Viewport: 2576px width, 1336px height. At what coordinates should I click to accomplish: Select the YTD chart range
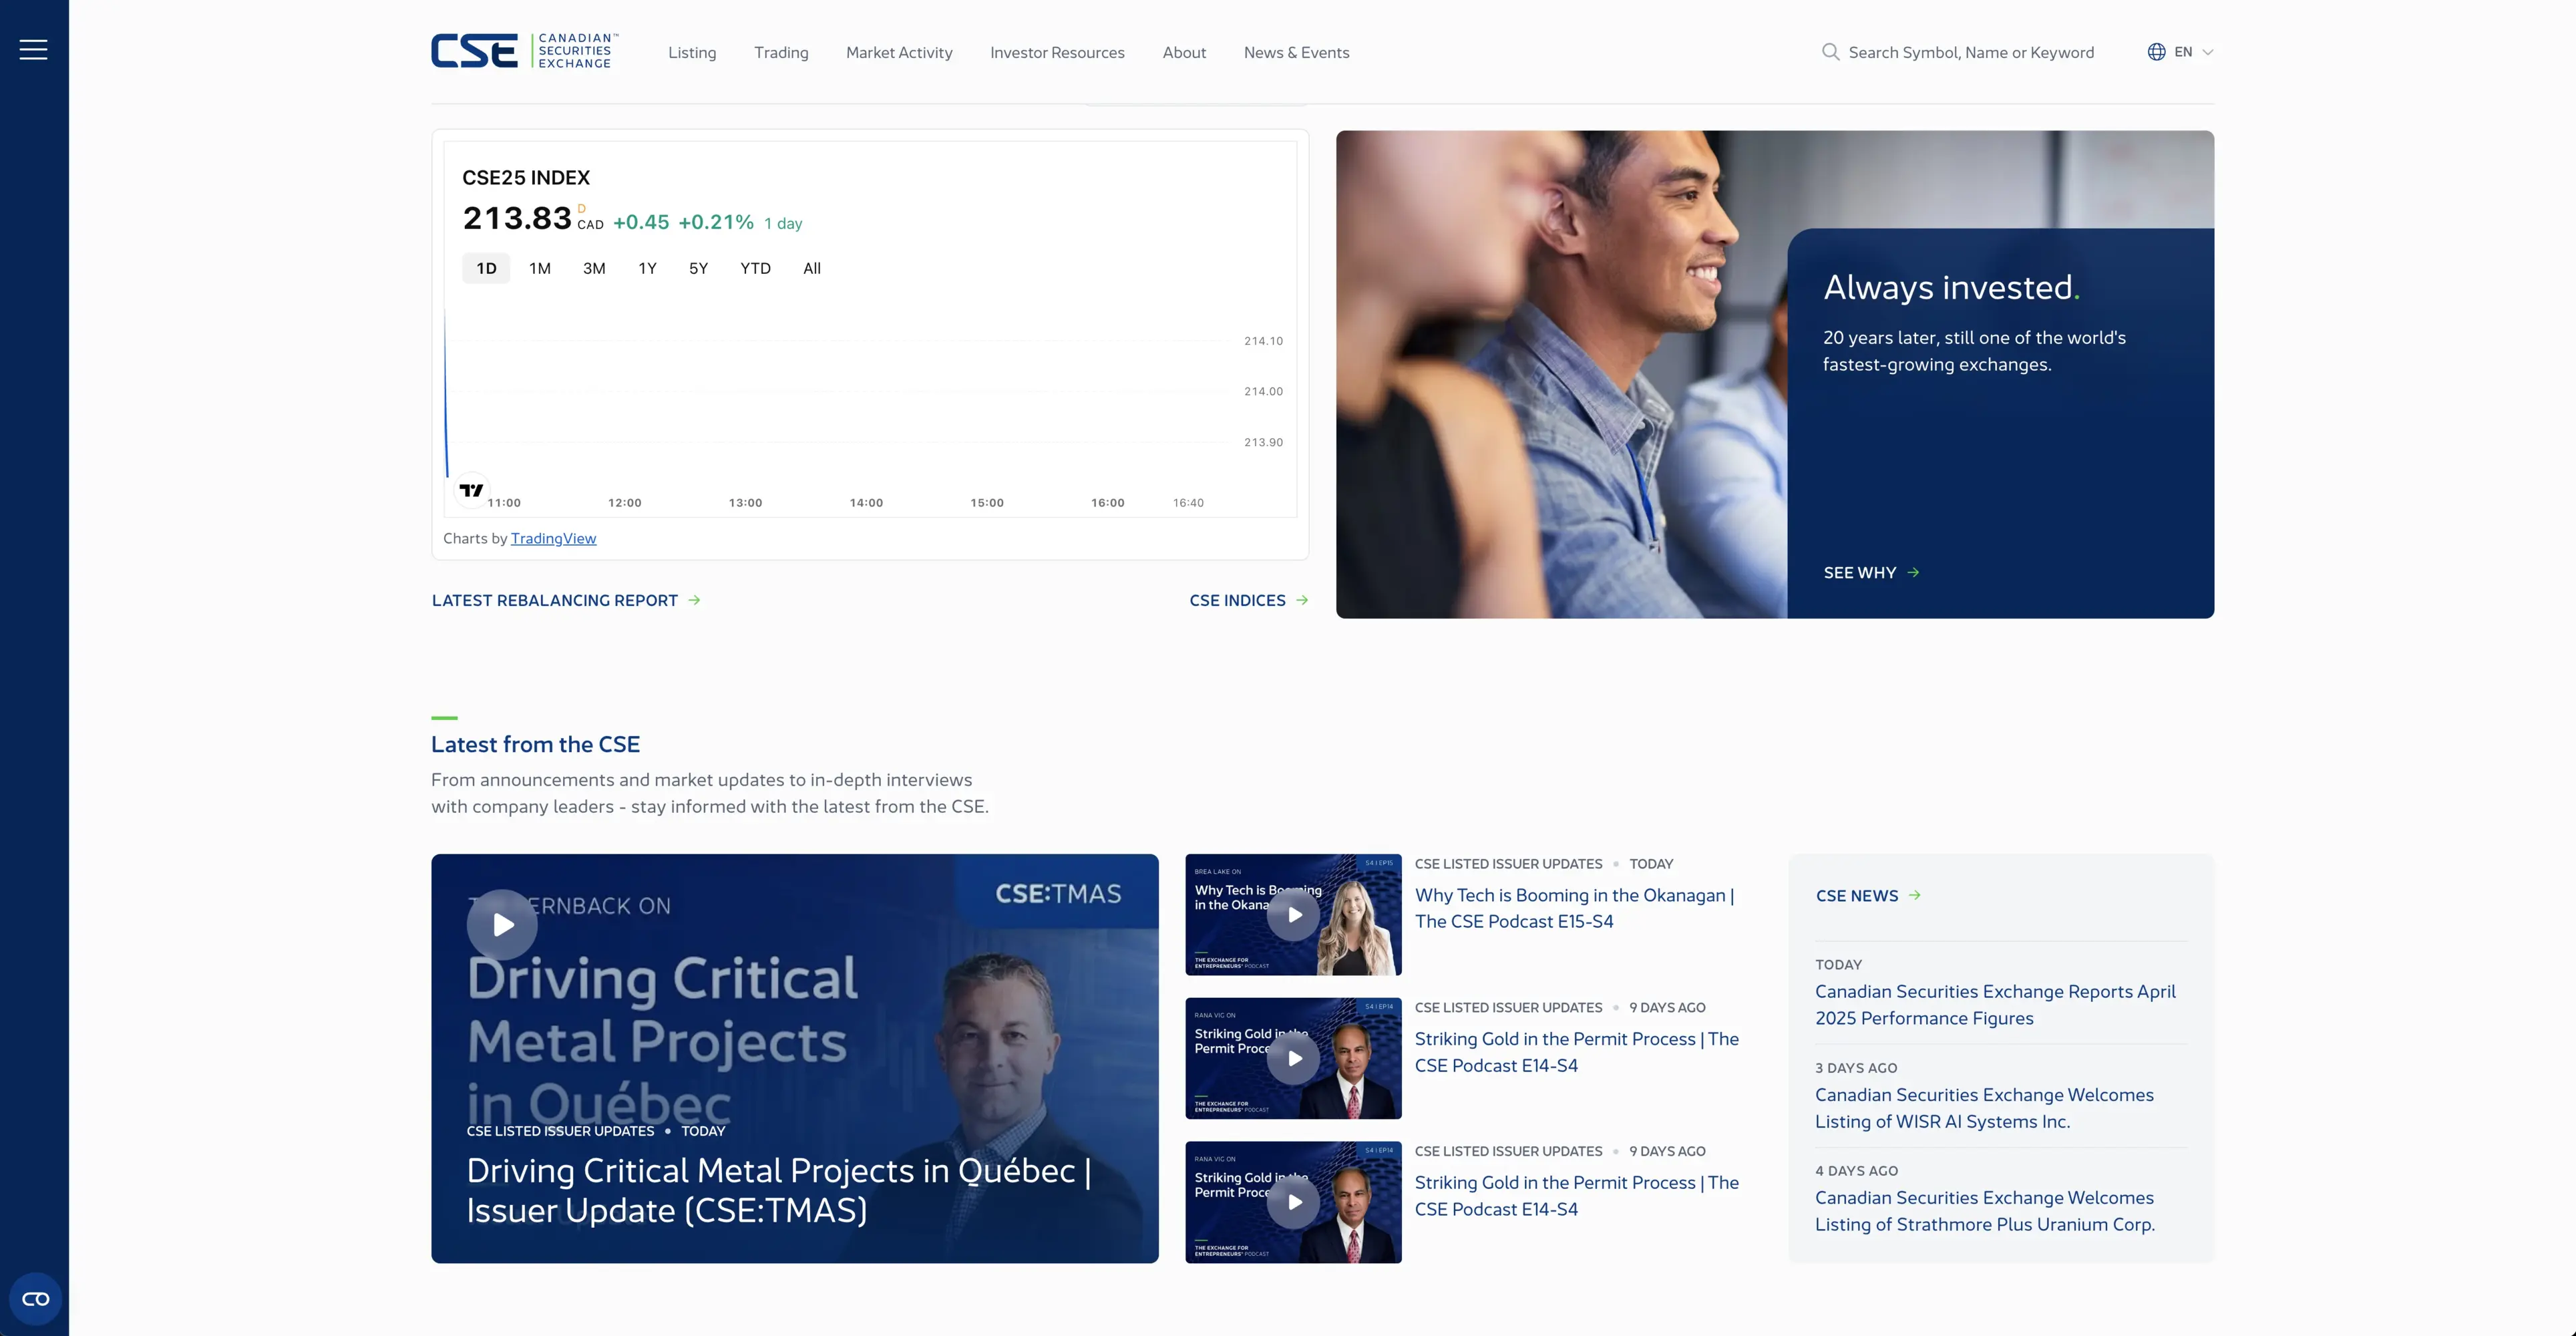click(x=755, y=268)
